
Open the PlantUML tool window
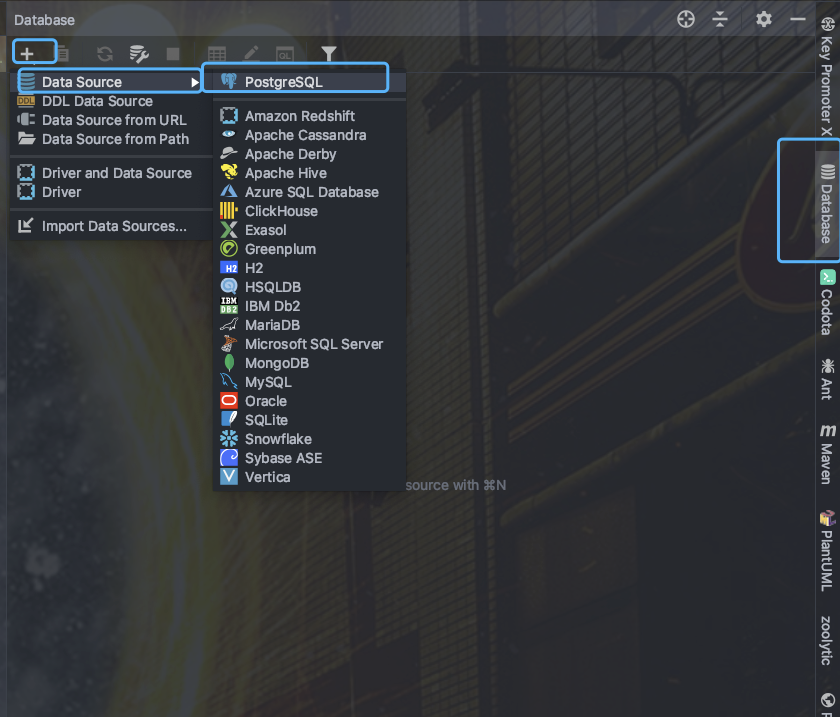tap(827, 551)
